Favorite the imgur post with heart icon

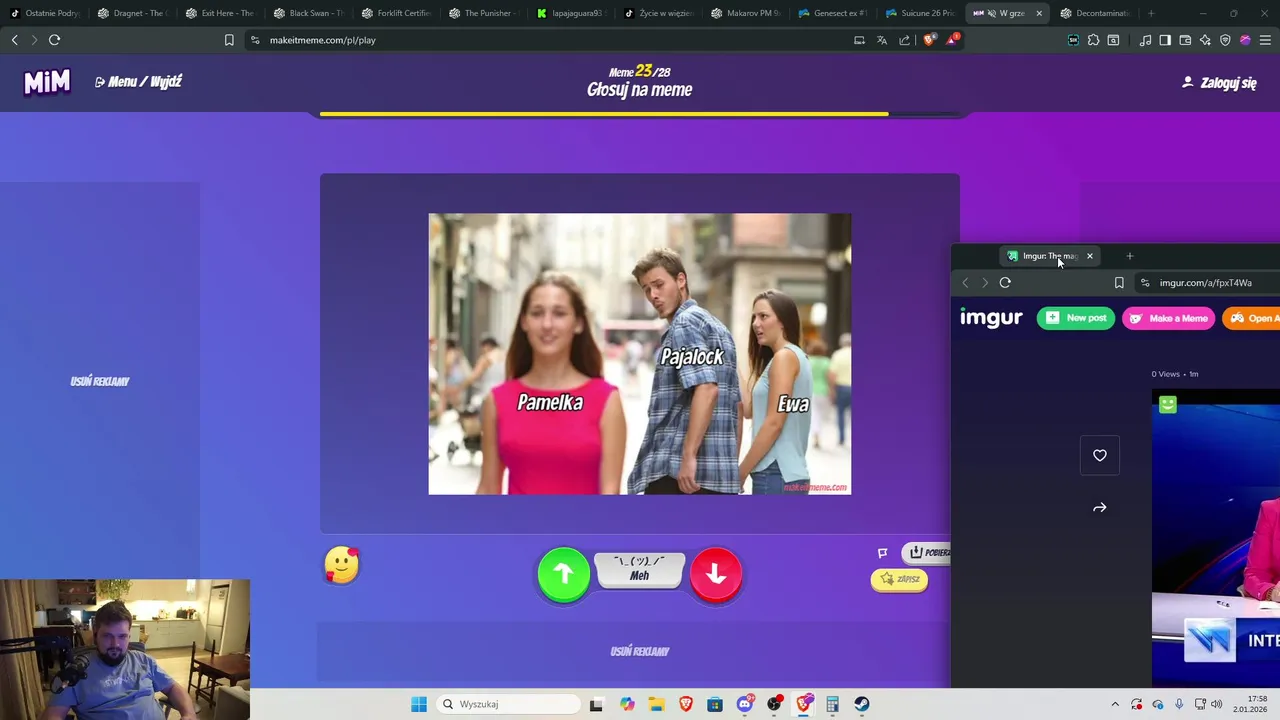pos(1100,455)
